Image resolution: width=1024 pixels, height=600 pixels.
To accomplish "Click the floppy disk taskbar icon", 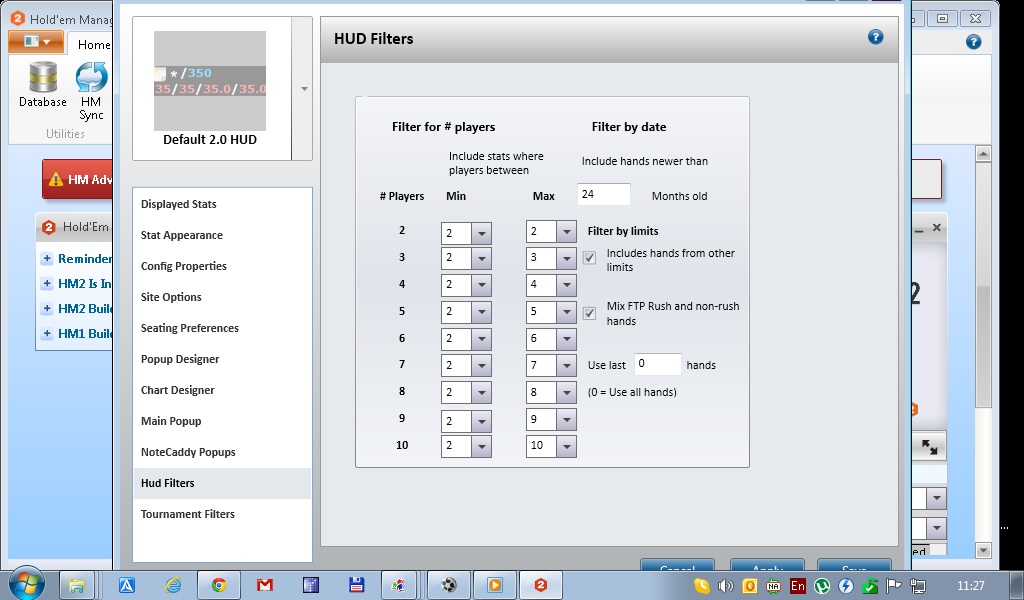I will (x=356, y=585).
